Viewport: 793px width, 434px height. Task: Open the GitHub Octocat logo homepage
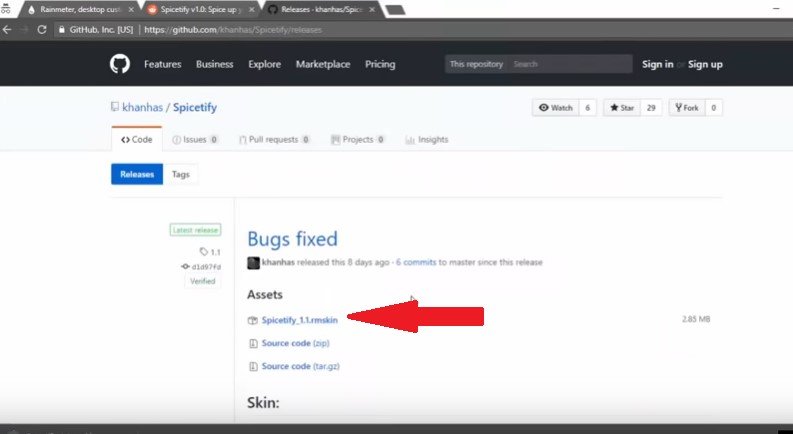click(120, 64)
